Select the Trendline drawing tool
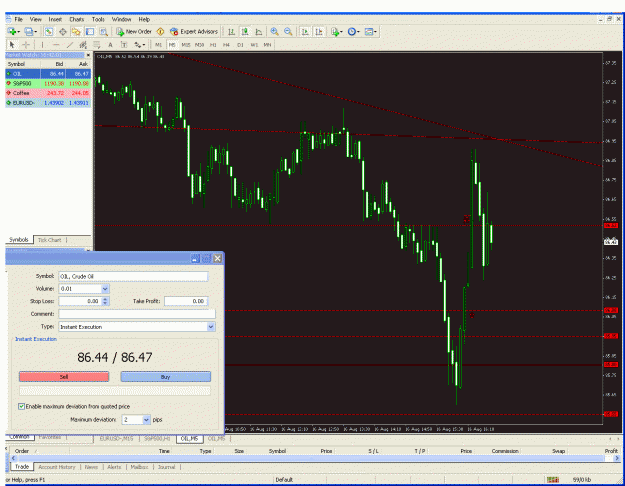The height and width of the screenshot is (486, 625). pyautogui.click(x=70, y=45)
